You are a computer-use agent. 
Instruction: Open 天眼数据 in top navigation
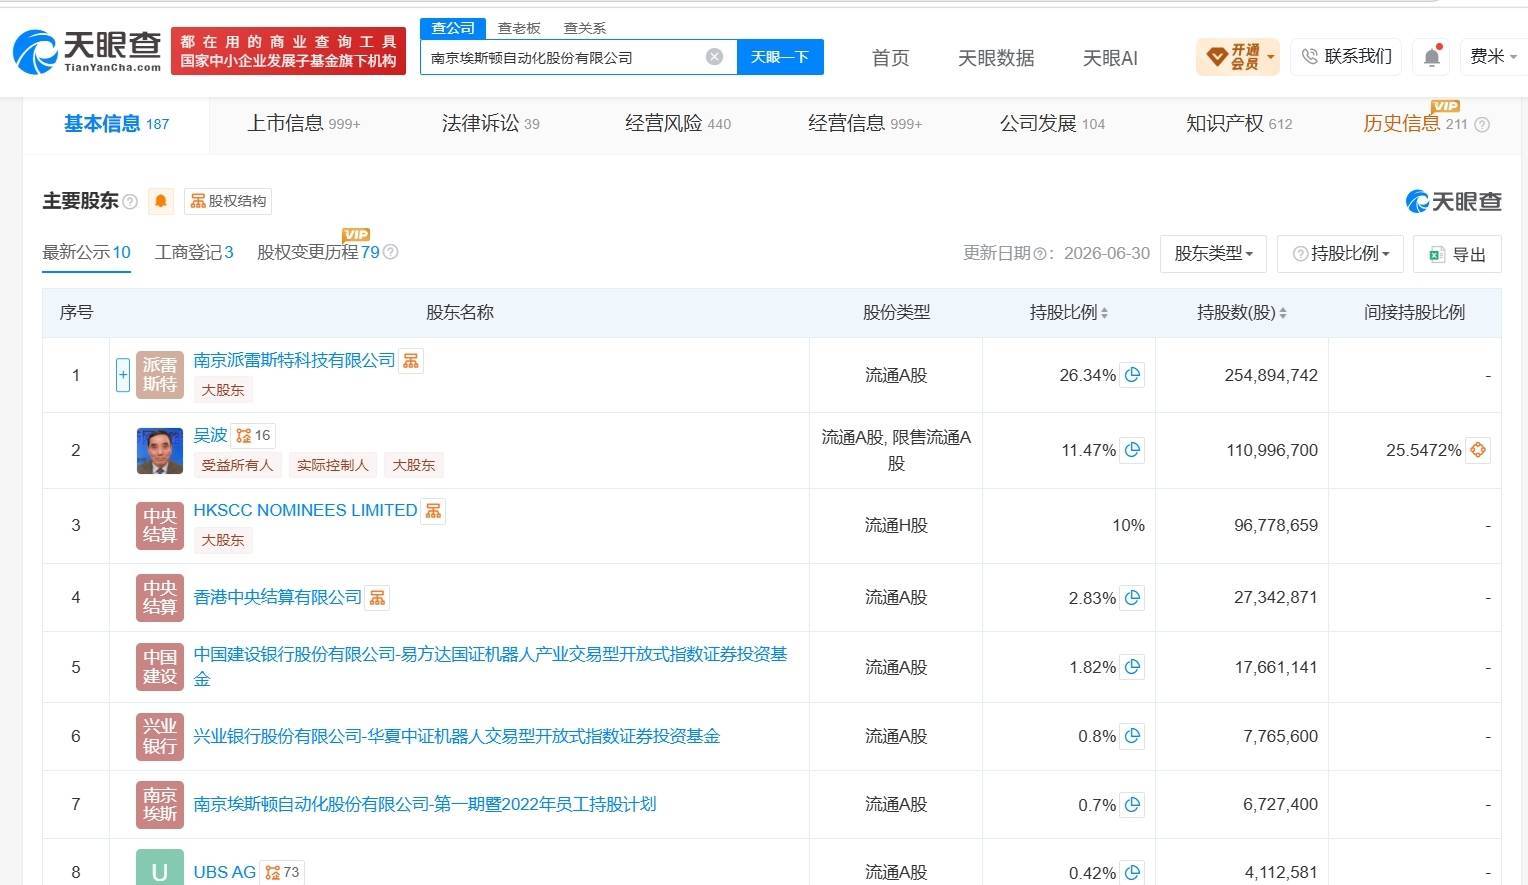click(x=996, y=58)
